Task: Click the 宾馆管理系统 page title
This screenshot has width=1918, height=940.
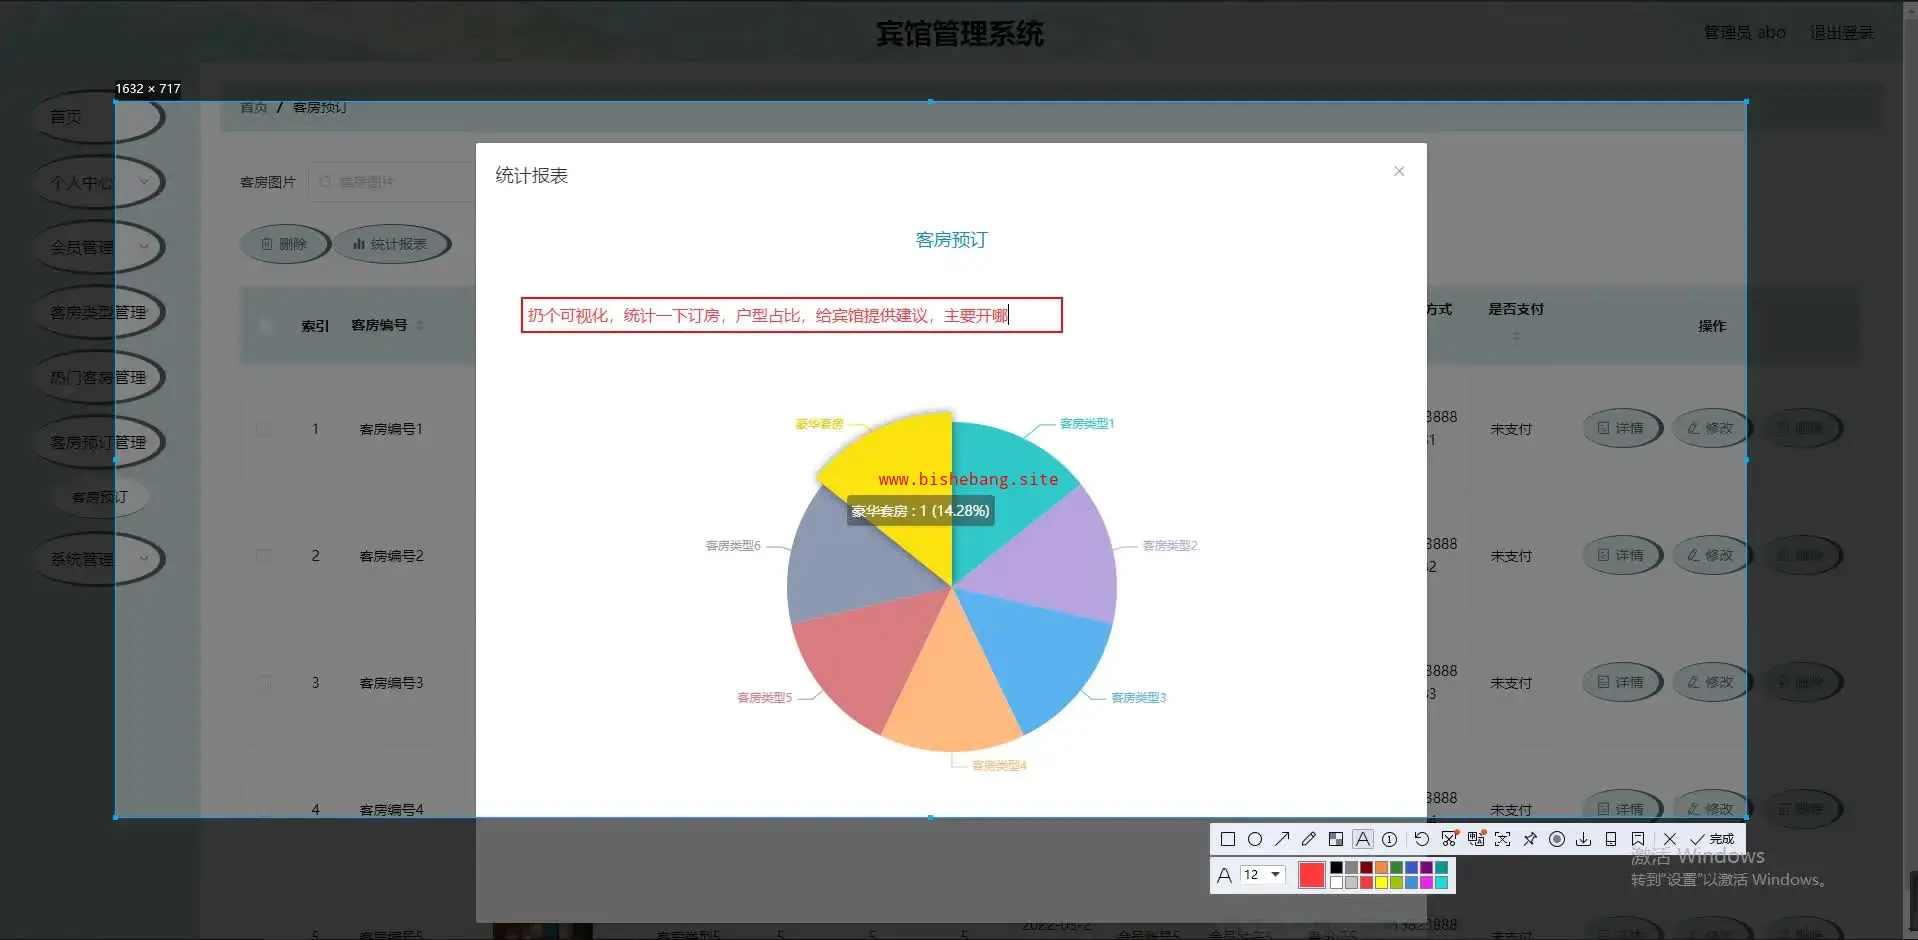Action: [x=960, y=34]
